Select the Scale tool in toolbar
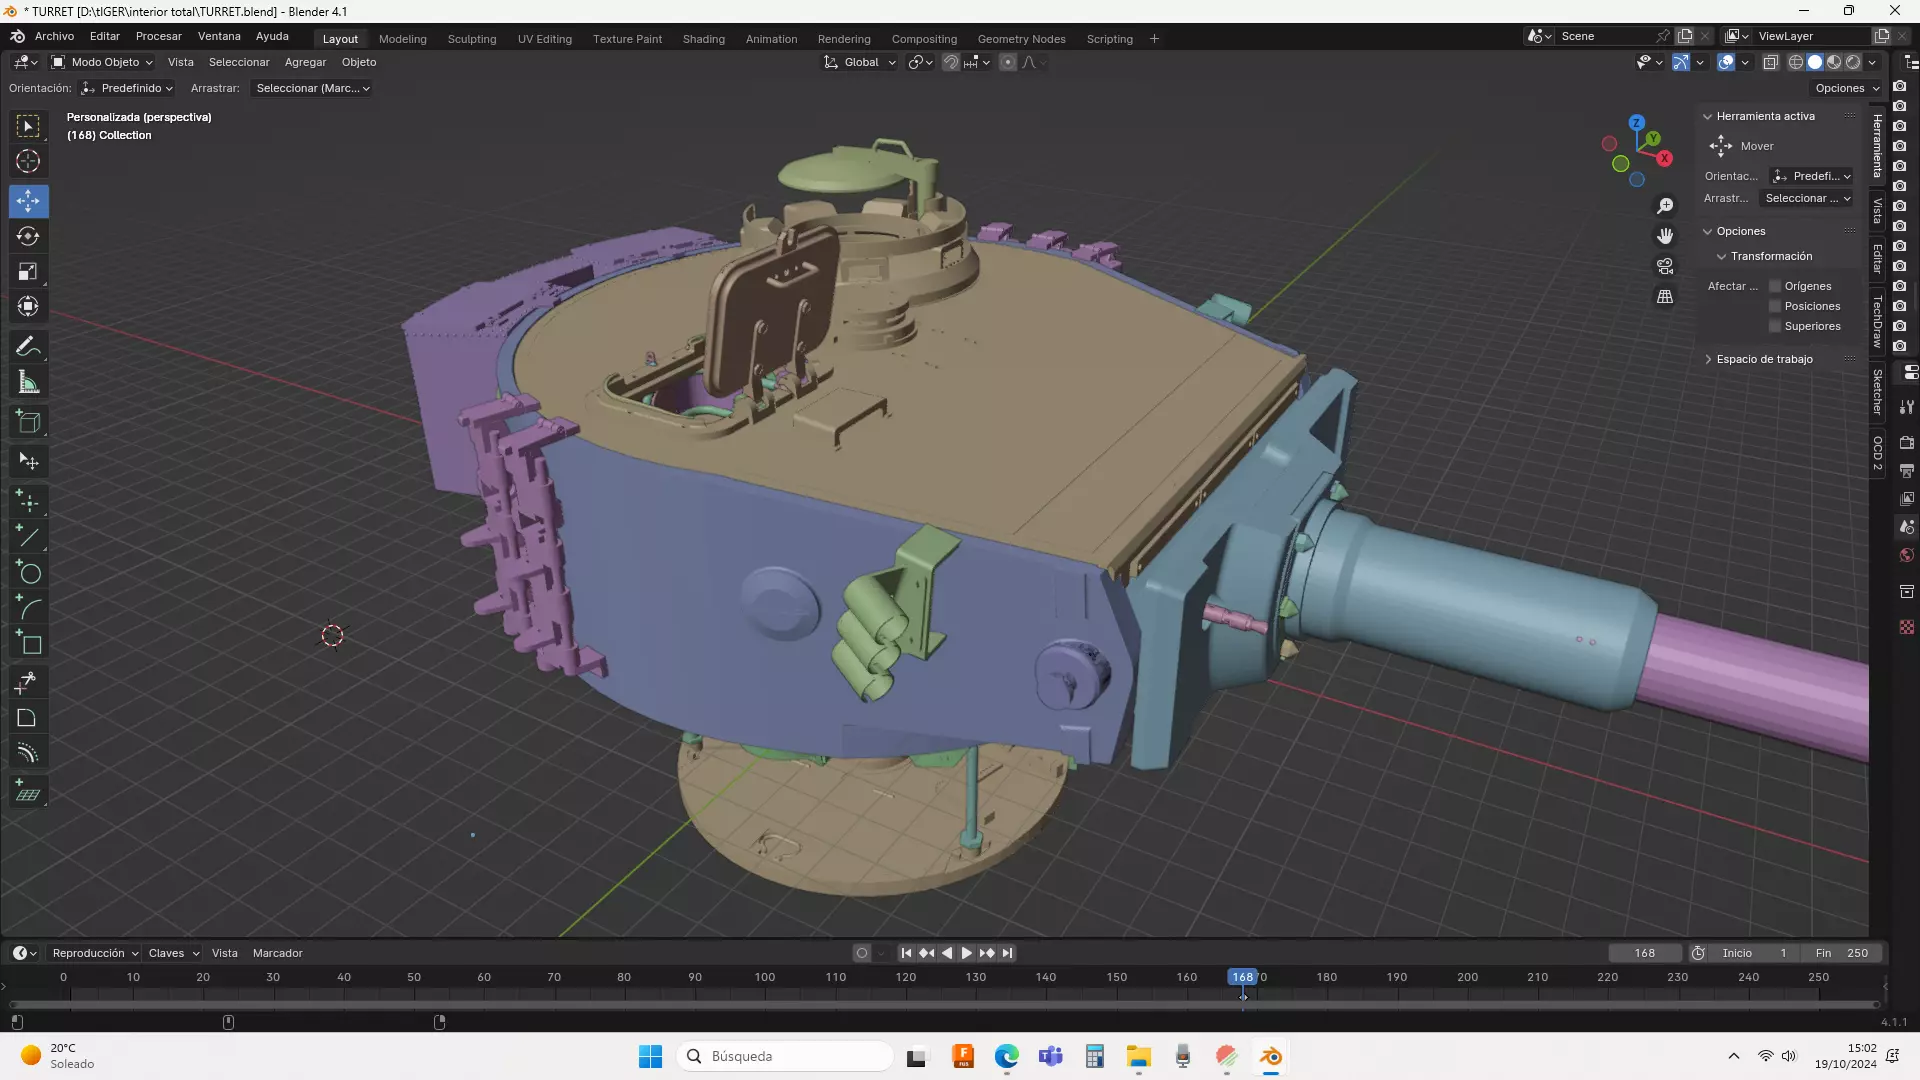 point(28,272)
